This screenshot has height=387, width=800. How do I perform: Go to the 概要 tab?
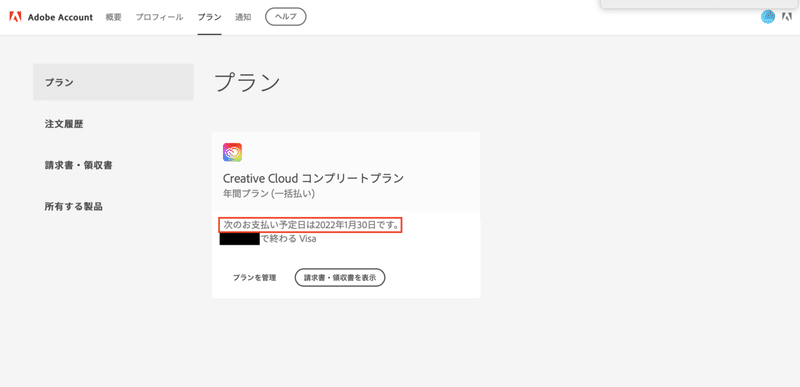click(113, 17)
